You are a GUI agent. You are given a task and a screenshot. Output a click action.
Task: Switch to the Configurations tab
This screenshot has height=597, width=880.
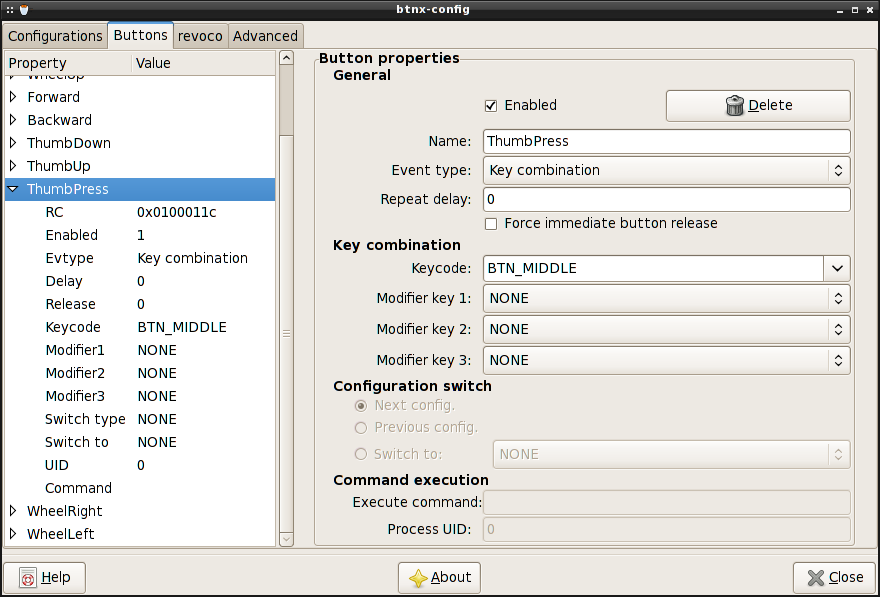coord(55,36)
